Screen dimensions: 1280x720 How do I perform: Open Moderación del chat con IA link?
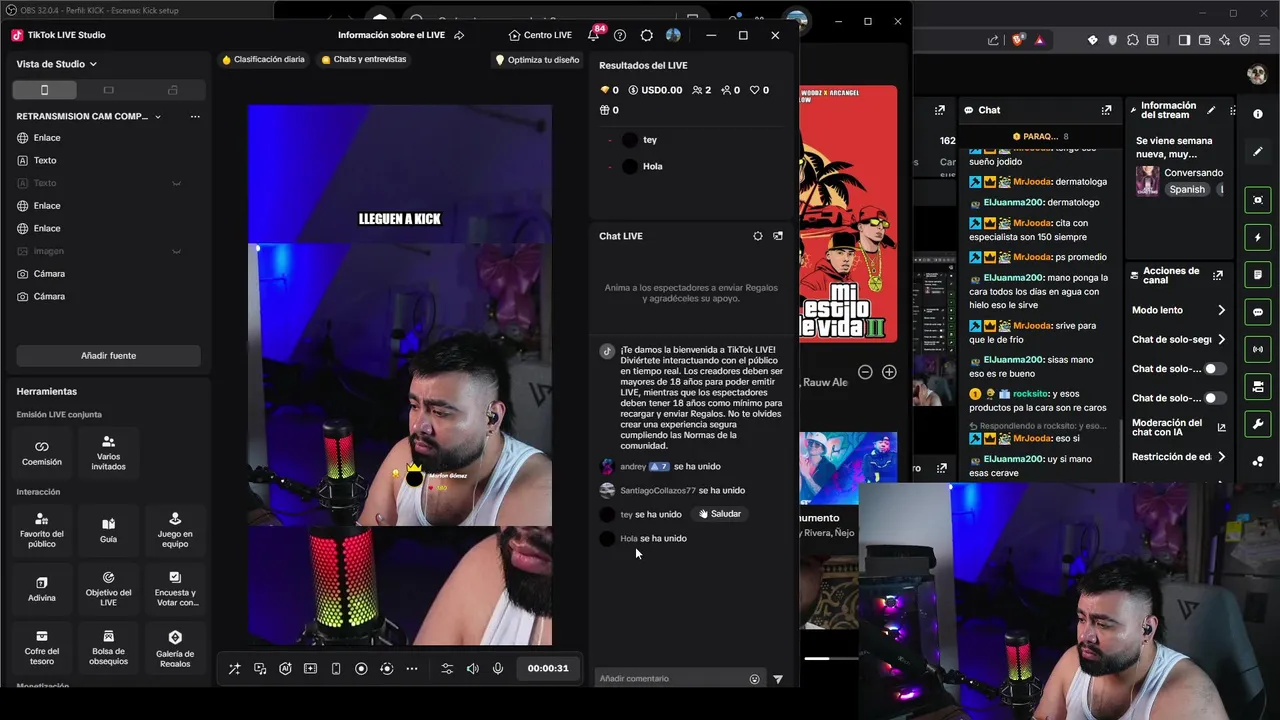tap(1221, 427)
